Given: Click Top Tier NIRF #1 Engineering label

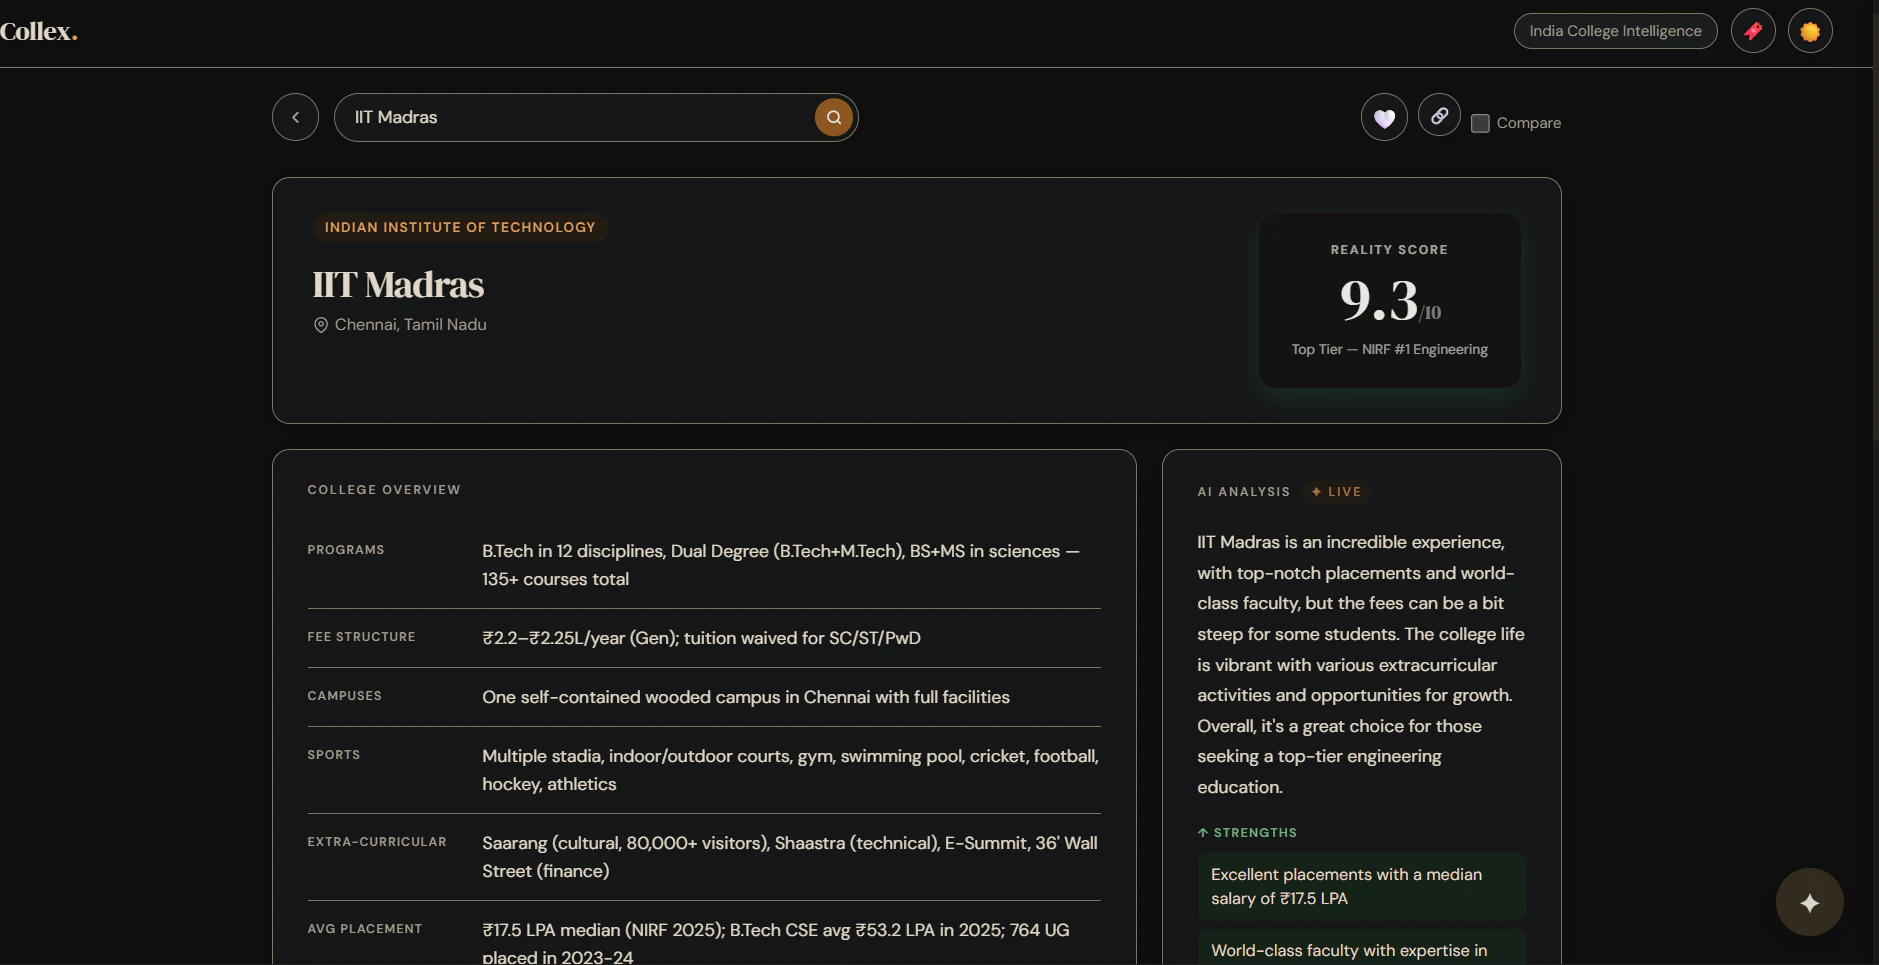Looking at the screenshot, I should pyautogui.click(x=1389, y=349).
